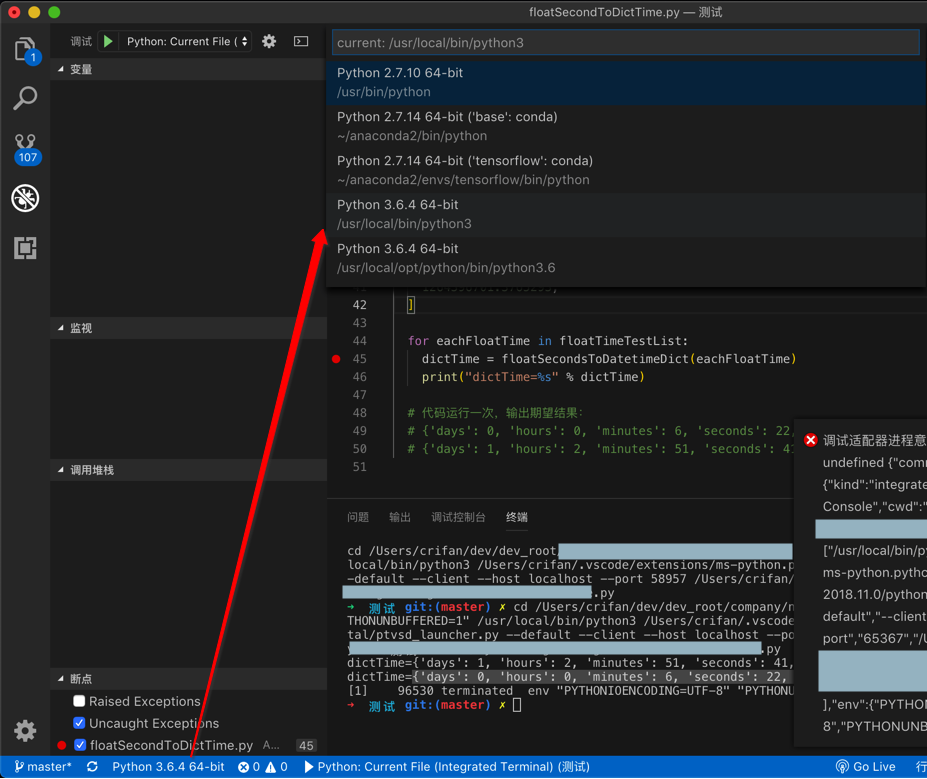
Task: Toggle the floatSecondToDictTime.py breakpoint checkbox
Action: click(x=79, y=745)
